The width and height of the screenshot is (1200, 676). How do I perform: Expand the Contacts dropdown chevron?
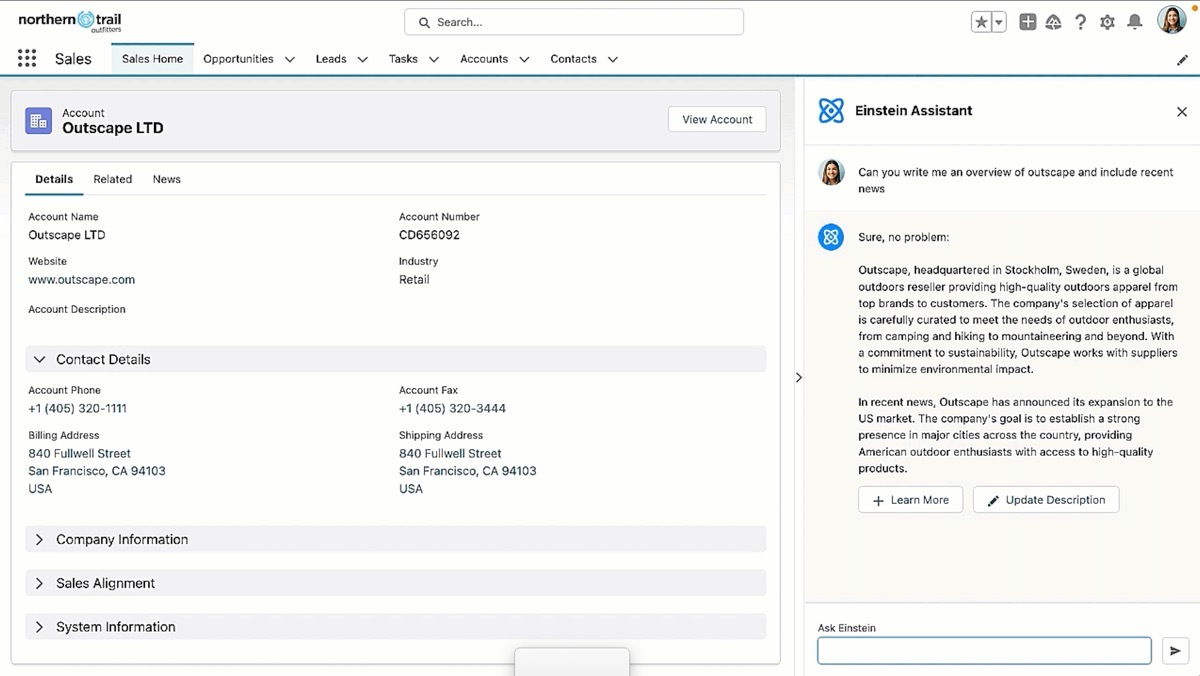612,60
